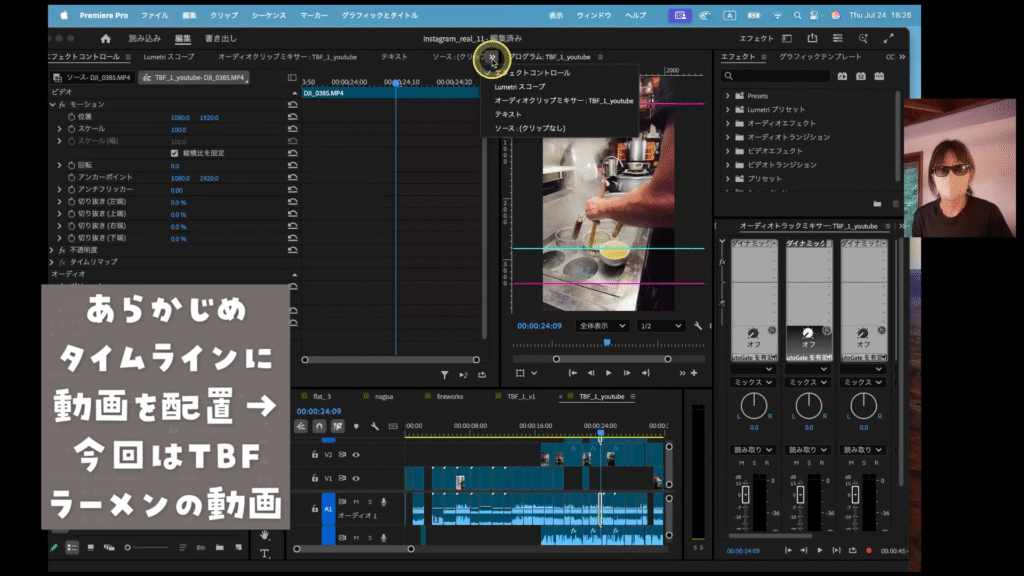Open the export share icon at top right

[812, 39]
